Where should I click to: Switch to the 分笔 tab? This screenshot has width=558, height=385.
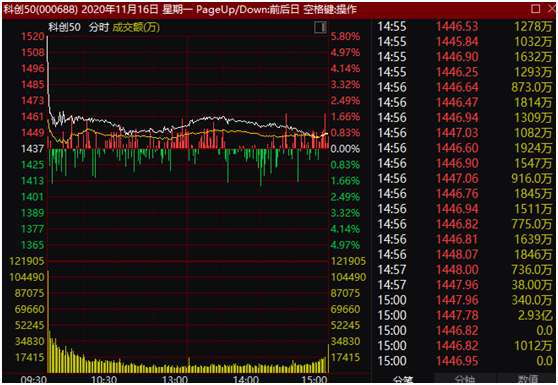(403, 380)
